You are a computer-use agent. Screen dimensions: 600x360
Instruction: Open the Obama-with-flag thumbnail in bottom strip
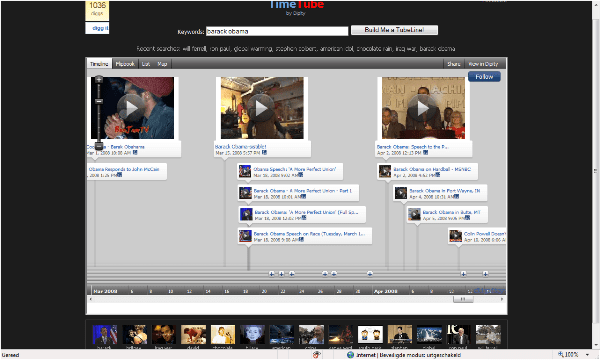coord(104,335)
